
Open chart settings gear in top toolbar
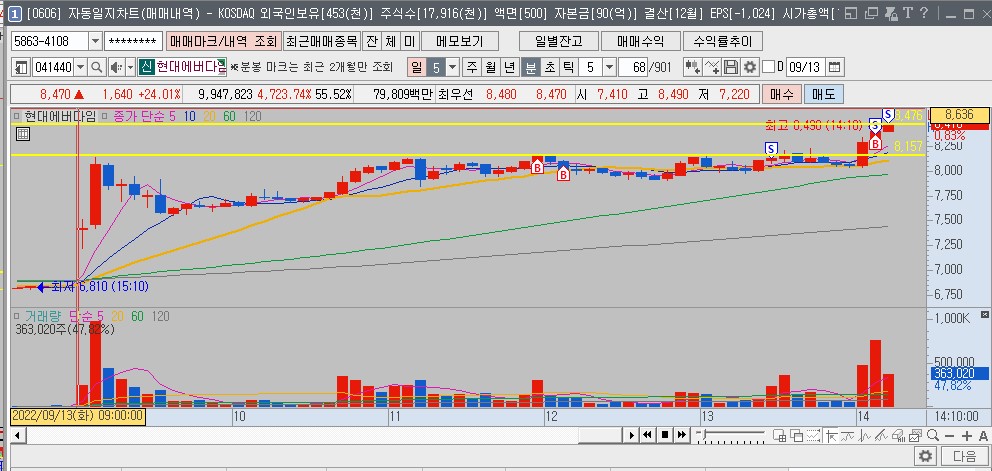750,67
